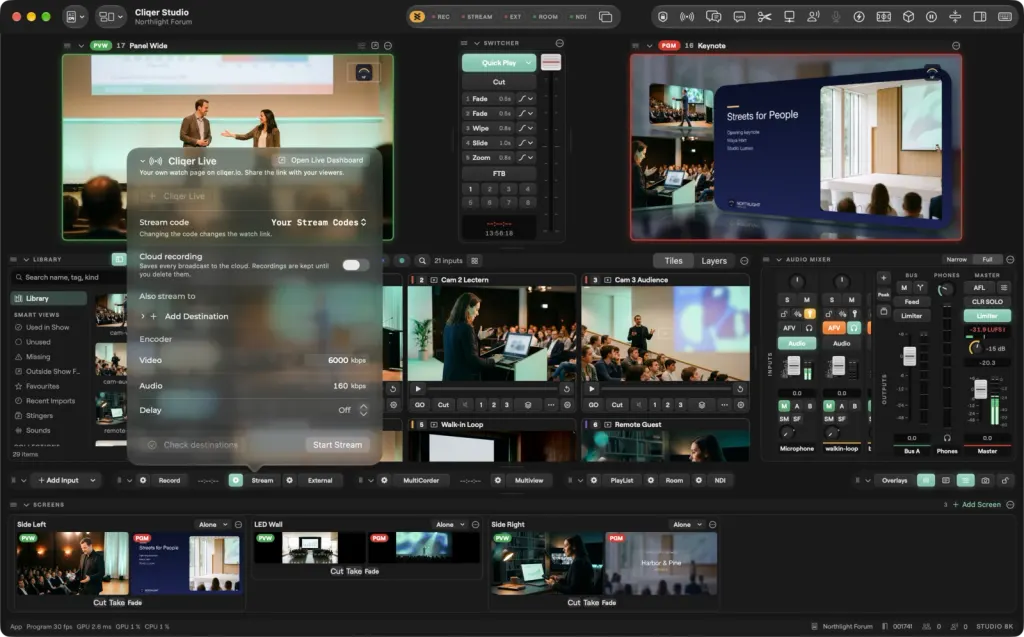The width and height of the screenshot is (1024, 637).
Task: Switch to the Layers tab
Action: 714,261
